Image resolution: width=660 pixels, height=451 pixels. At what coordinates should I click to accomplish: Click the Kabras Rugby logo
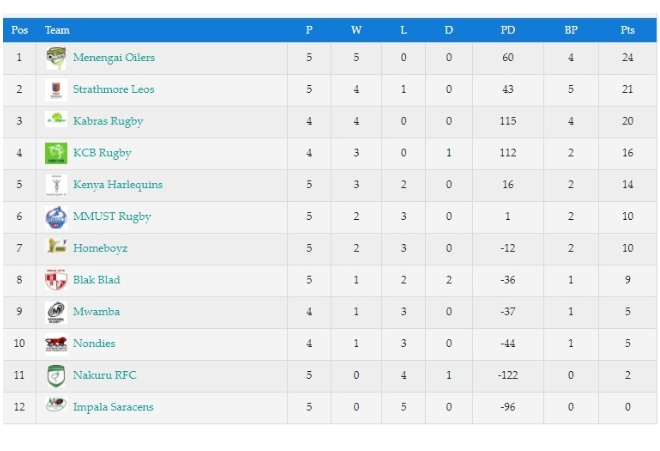tap(56, 120)
